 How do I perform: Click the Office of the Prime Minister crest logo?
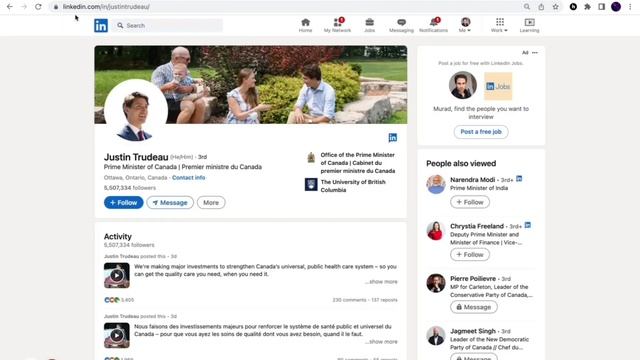pos(311,158)
